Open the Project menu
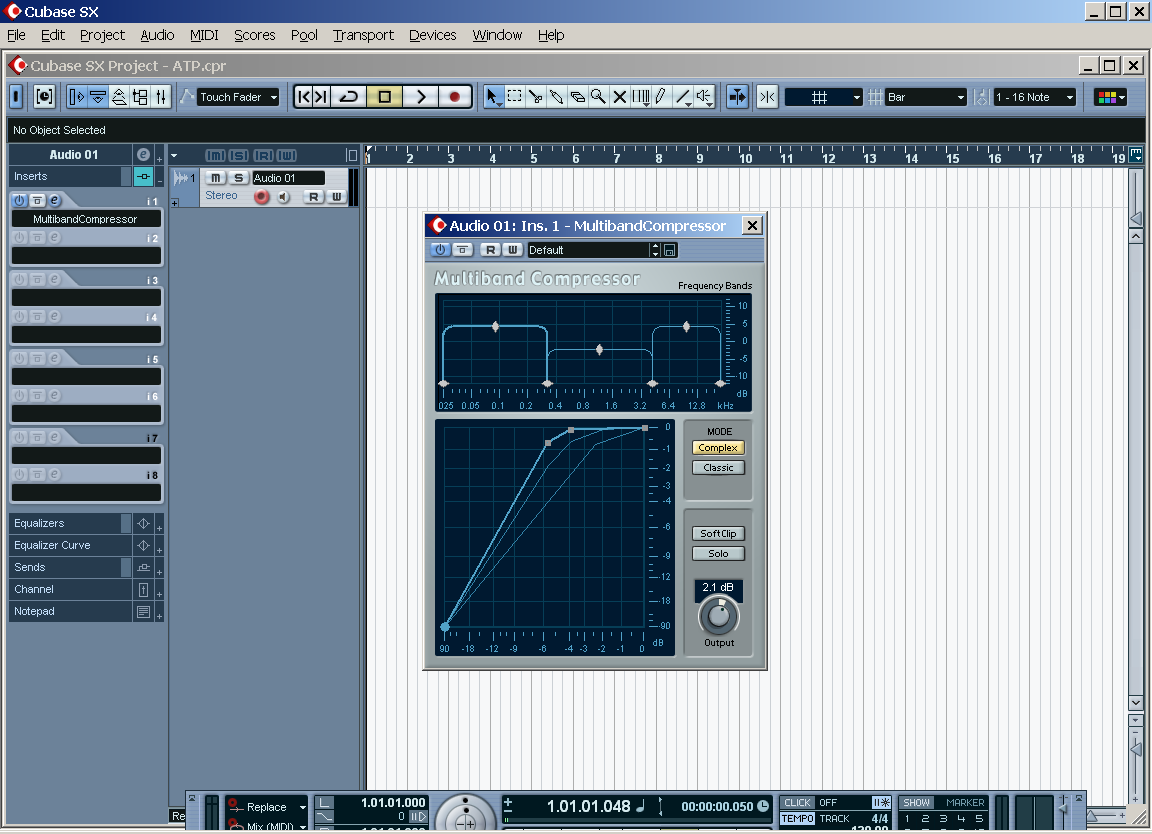The height and width of the screenshot is (834, 1152). (x=102, y=35)
